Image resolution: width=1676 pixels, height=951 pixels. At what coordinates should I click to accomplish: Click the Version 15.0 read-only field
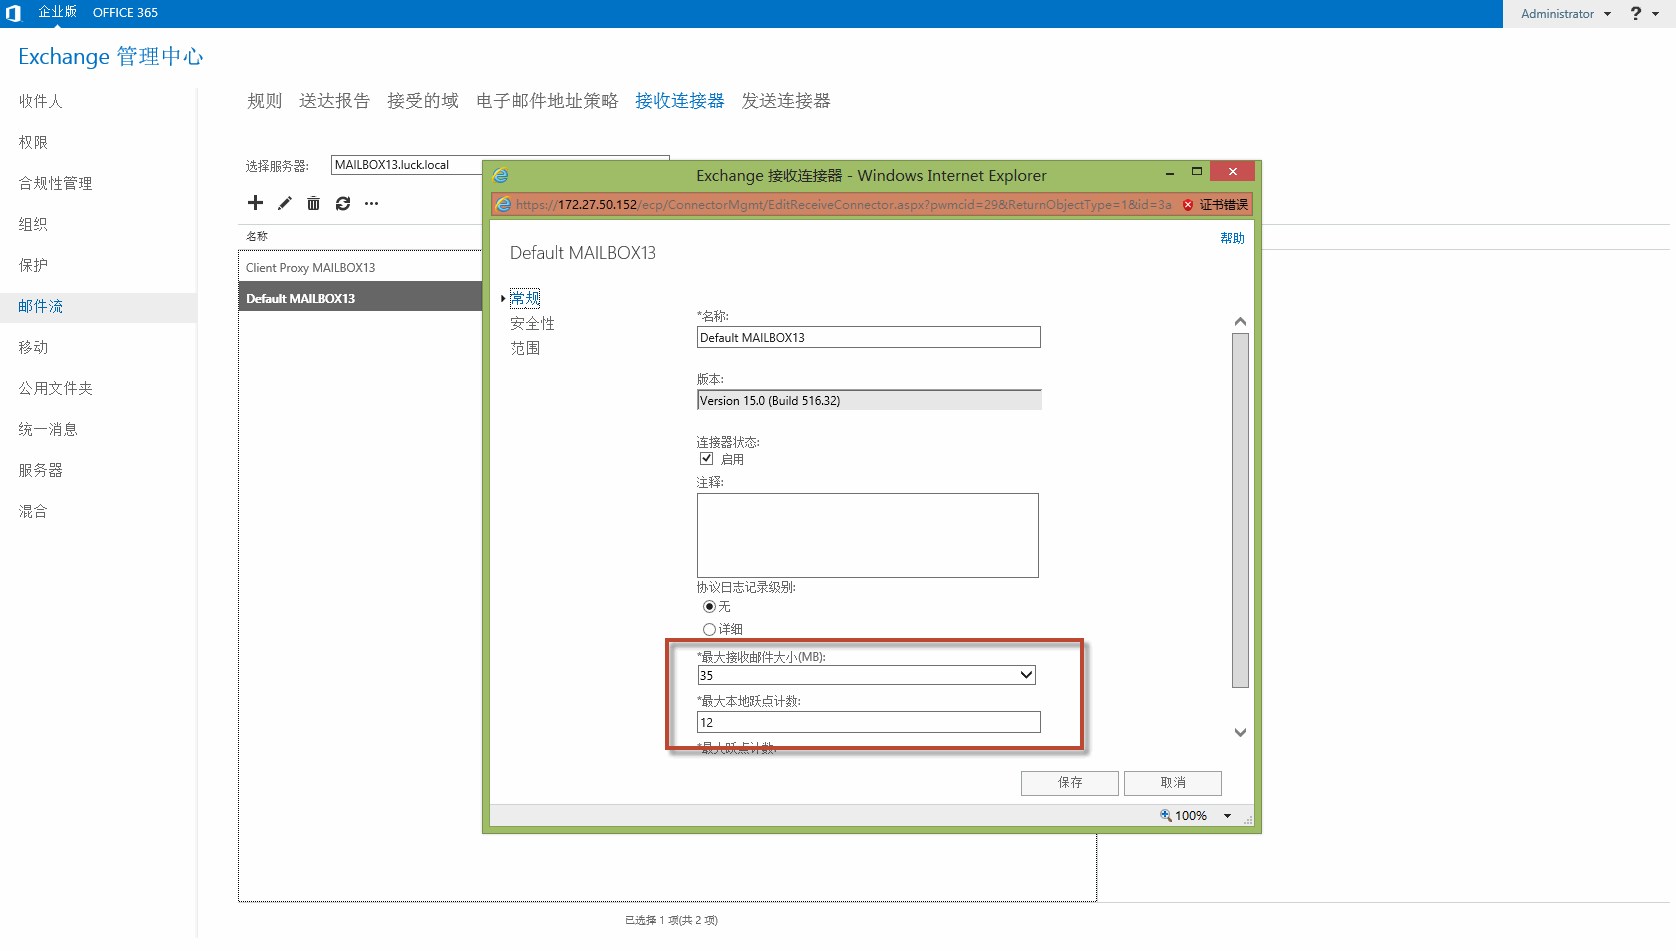(868, 400)
